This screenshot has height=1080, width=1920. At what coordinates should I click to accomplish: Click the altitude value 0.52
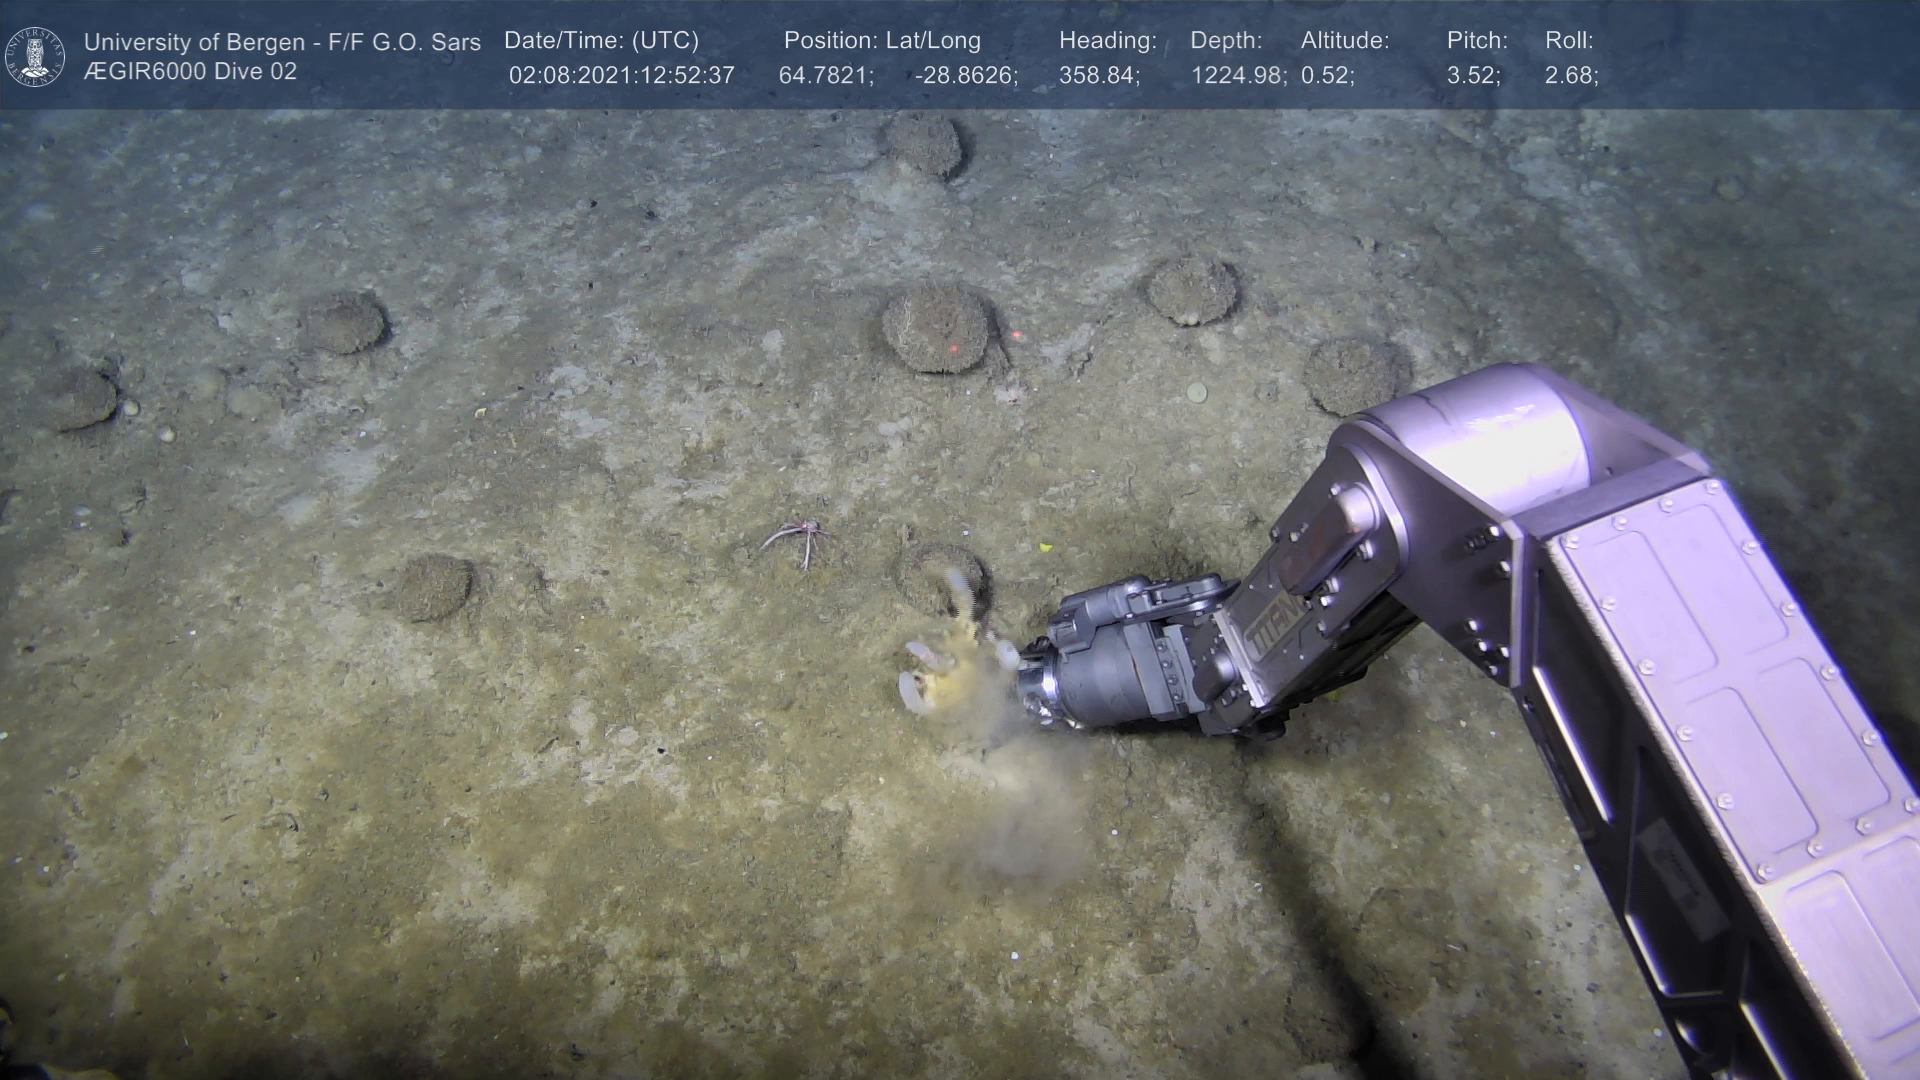(1327, 76)
